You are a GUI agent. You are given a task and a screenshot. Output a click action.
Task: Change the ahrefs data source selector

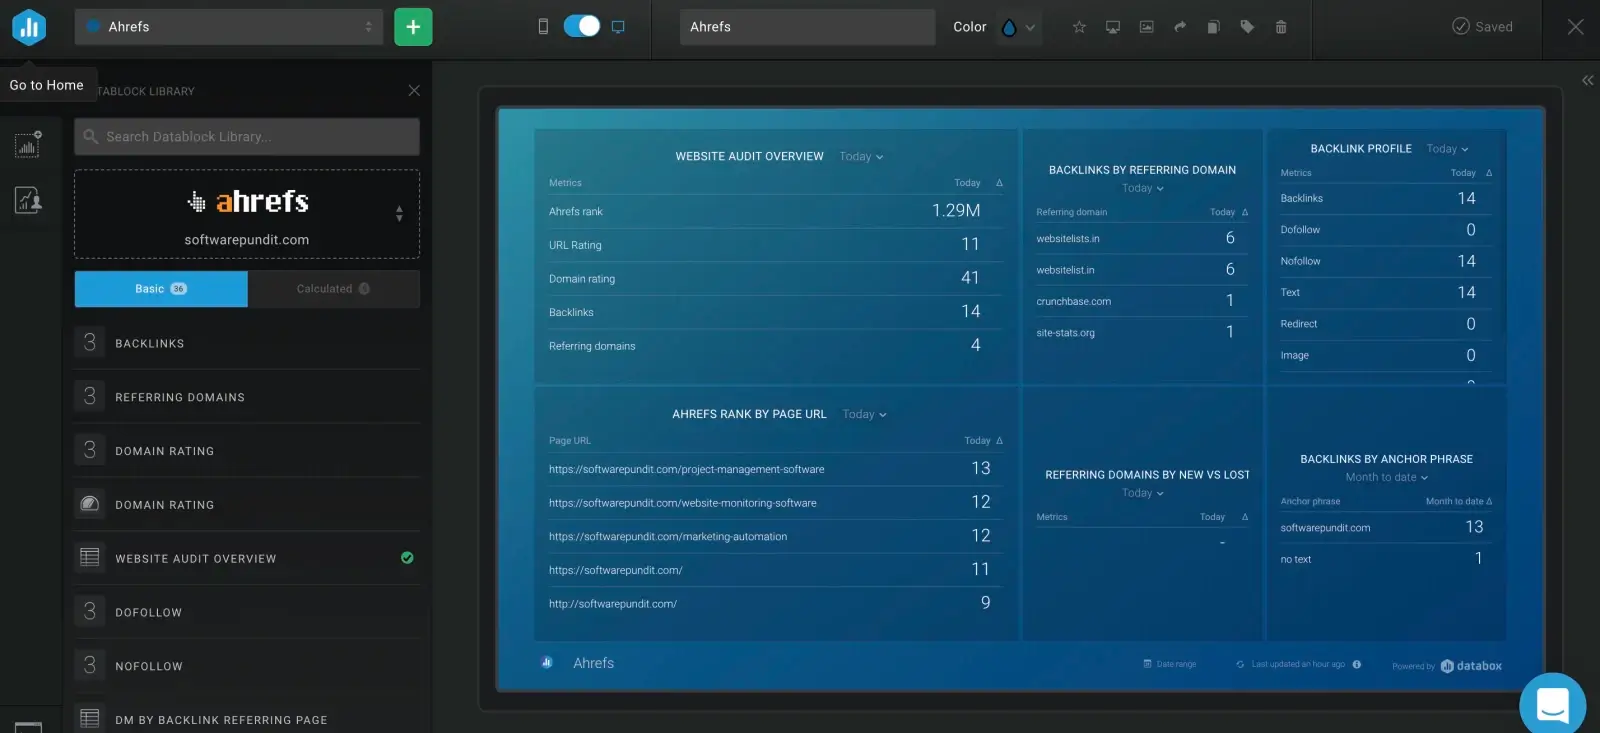coord(247,214)
